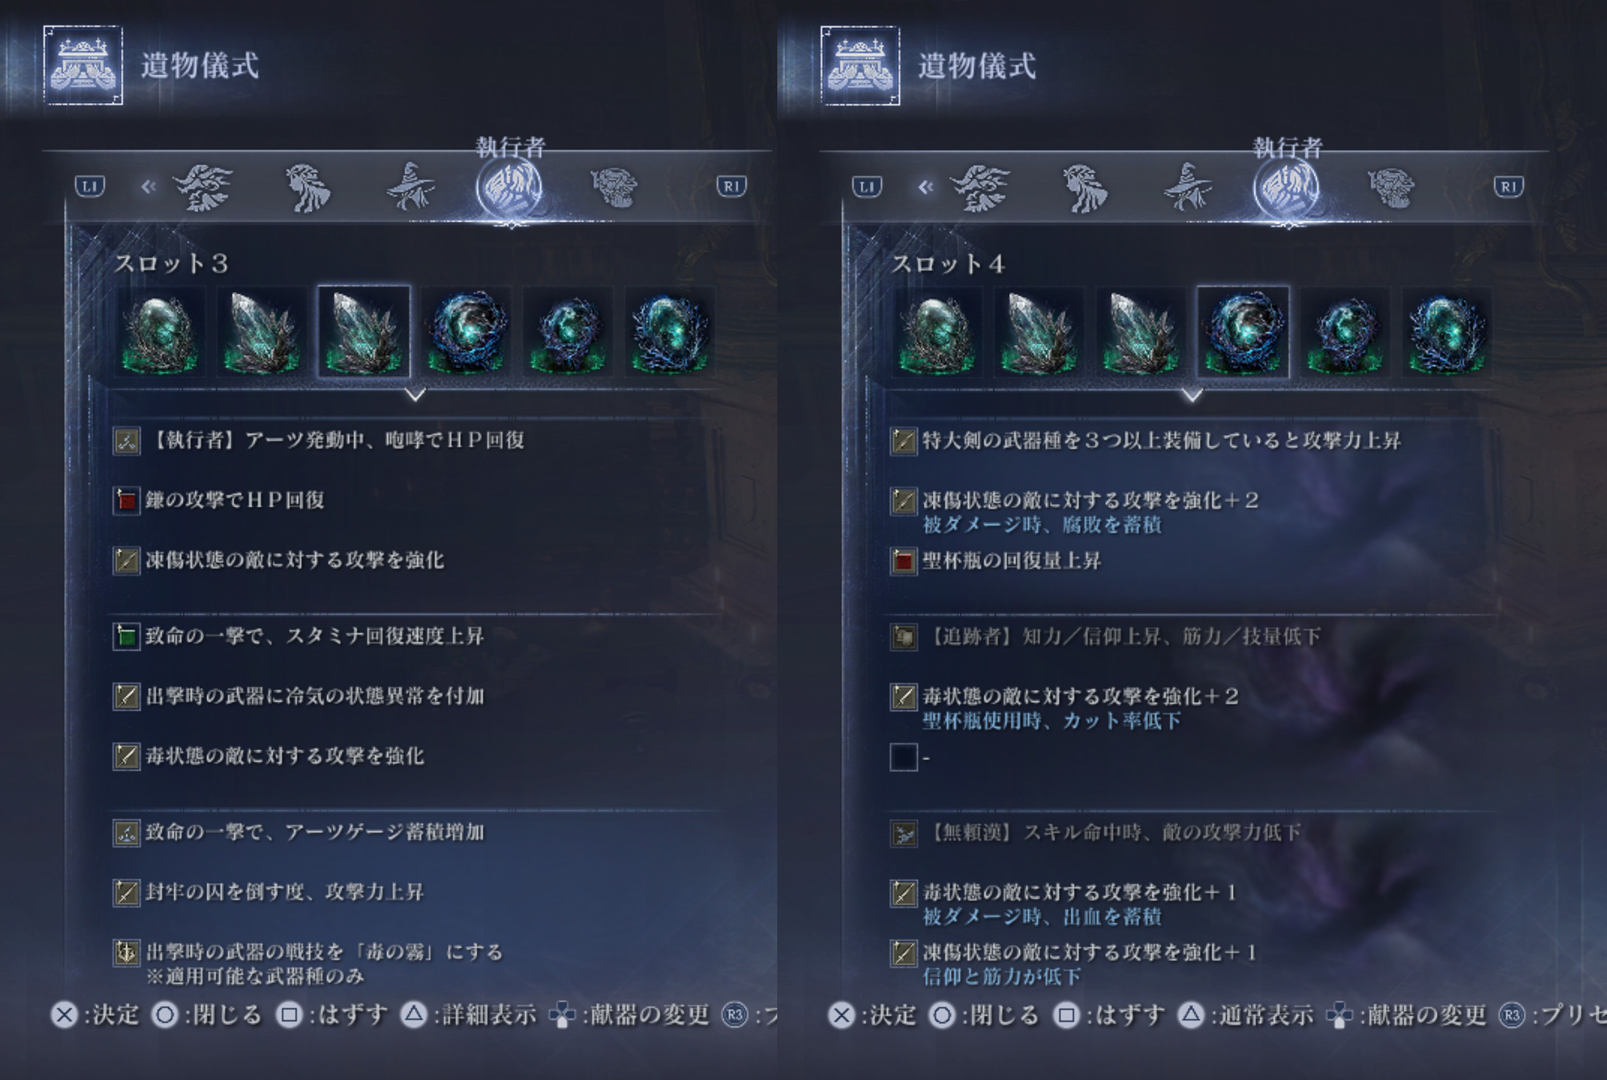Image resolution: width=1607 pixels, height=1080 pixels.
Task: Select the first relic thumbnail in Slot 3
Action: [x=160, y=332]
